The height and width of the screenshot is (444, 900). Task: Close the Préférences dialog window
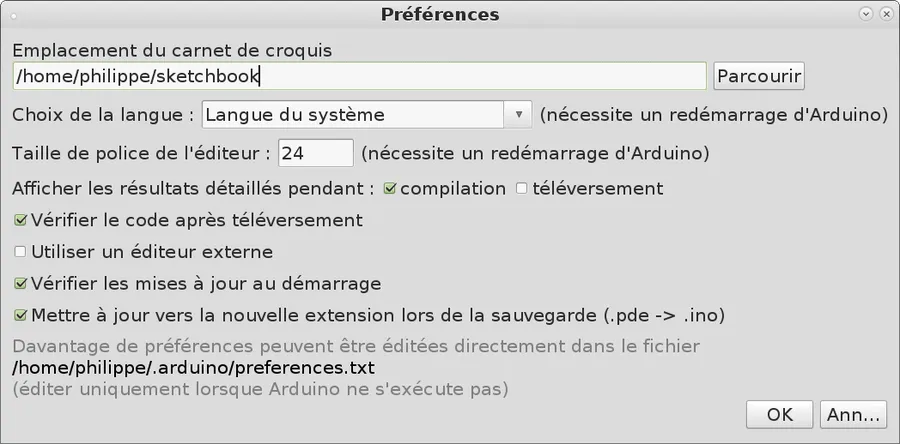tap(886, 14)
